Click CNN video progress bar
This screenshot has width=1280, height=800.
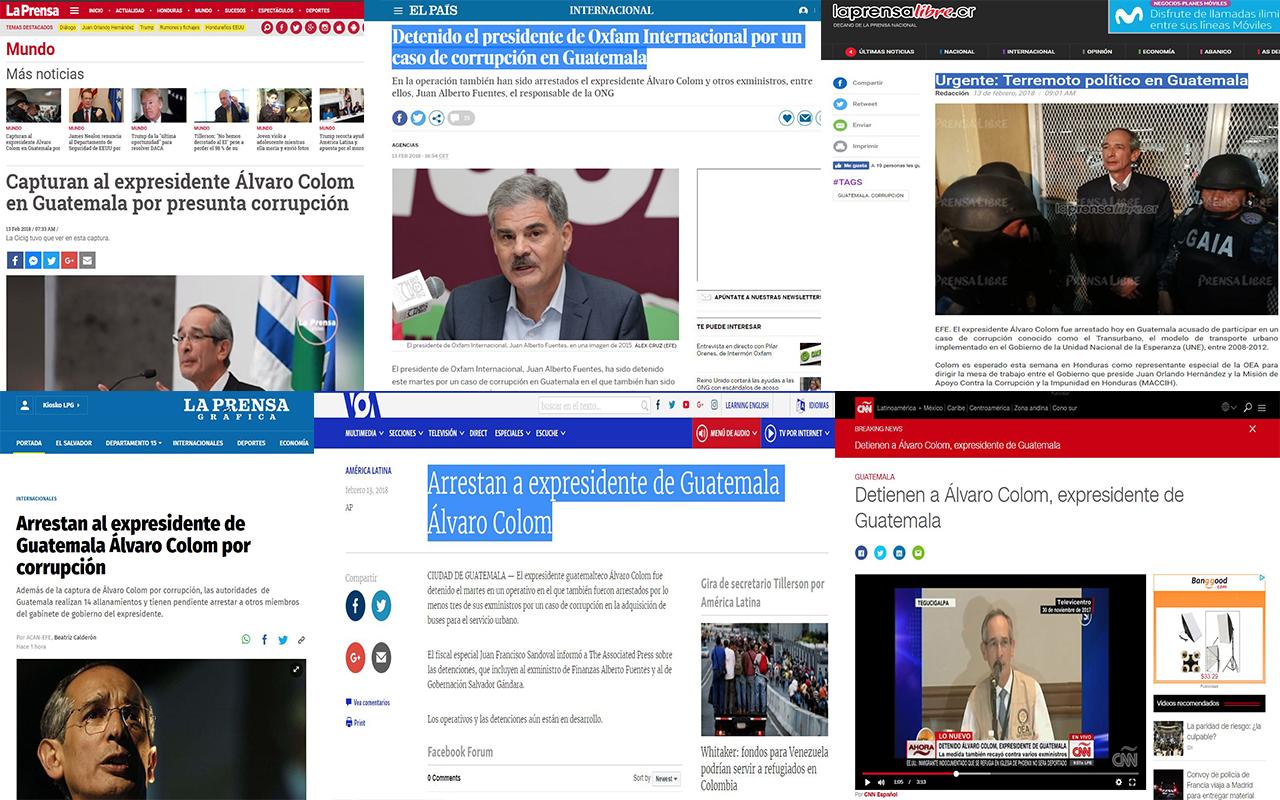click(1000, 774)
